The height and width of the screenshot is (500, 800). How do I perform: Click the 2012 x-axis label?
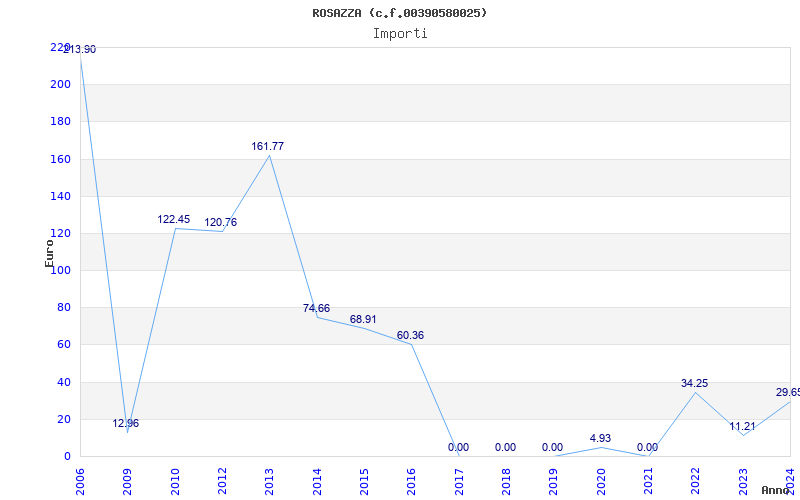(222, 482)
